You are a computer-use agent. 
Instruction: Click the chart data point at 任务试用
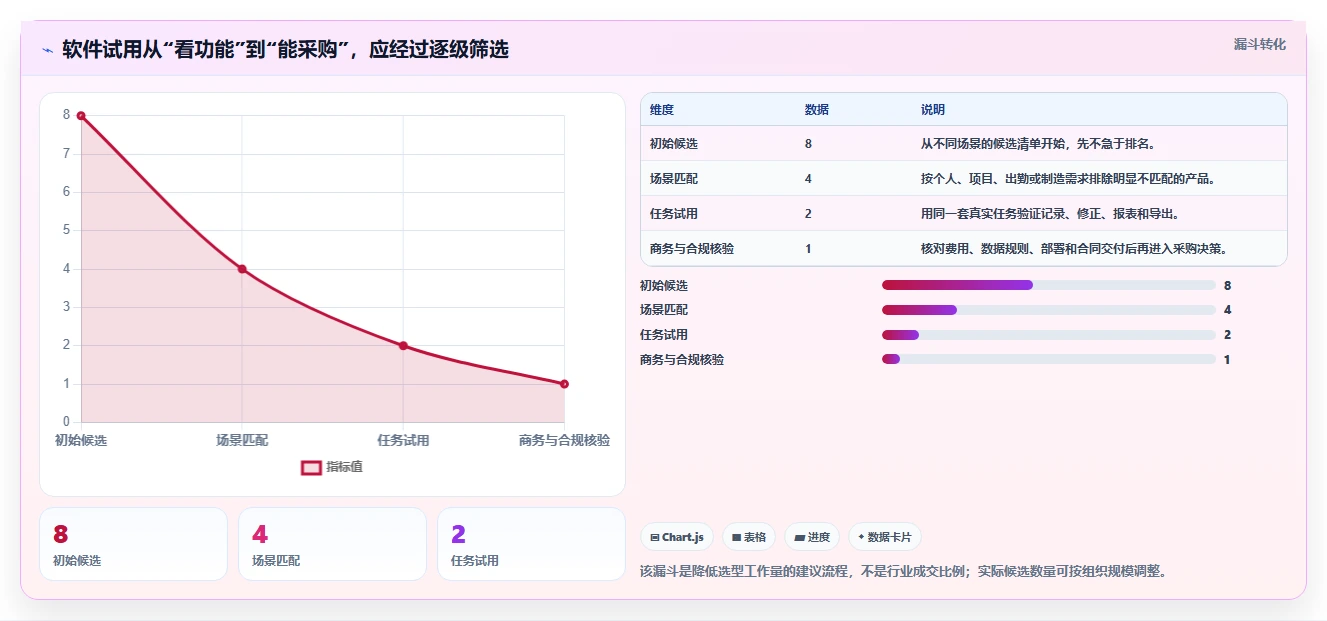click(403, 346)
